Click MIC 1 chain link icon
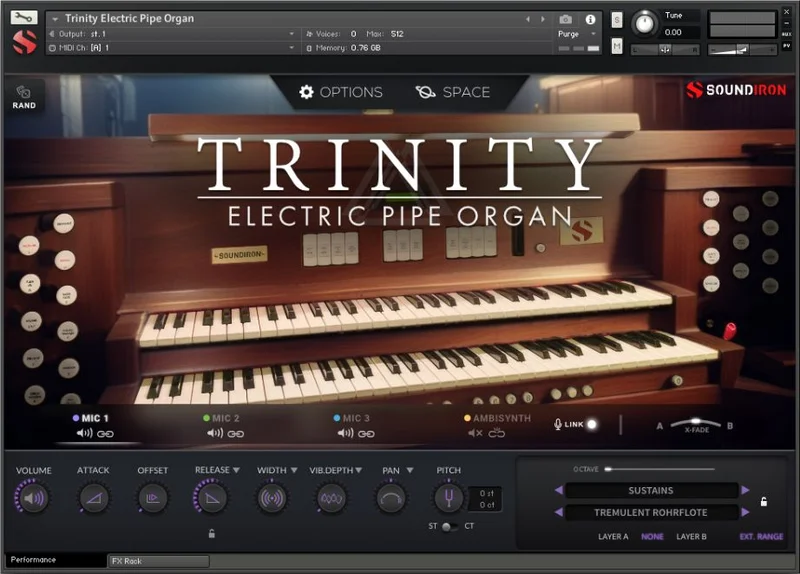The height and width of the screenshot is (574, 800). point(105,434)
